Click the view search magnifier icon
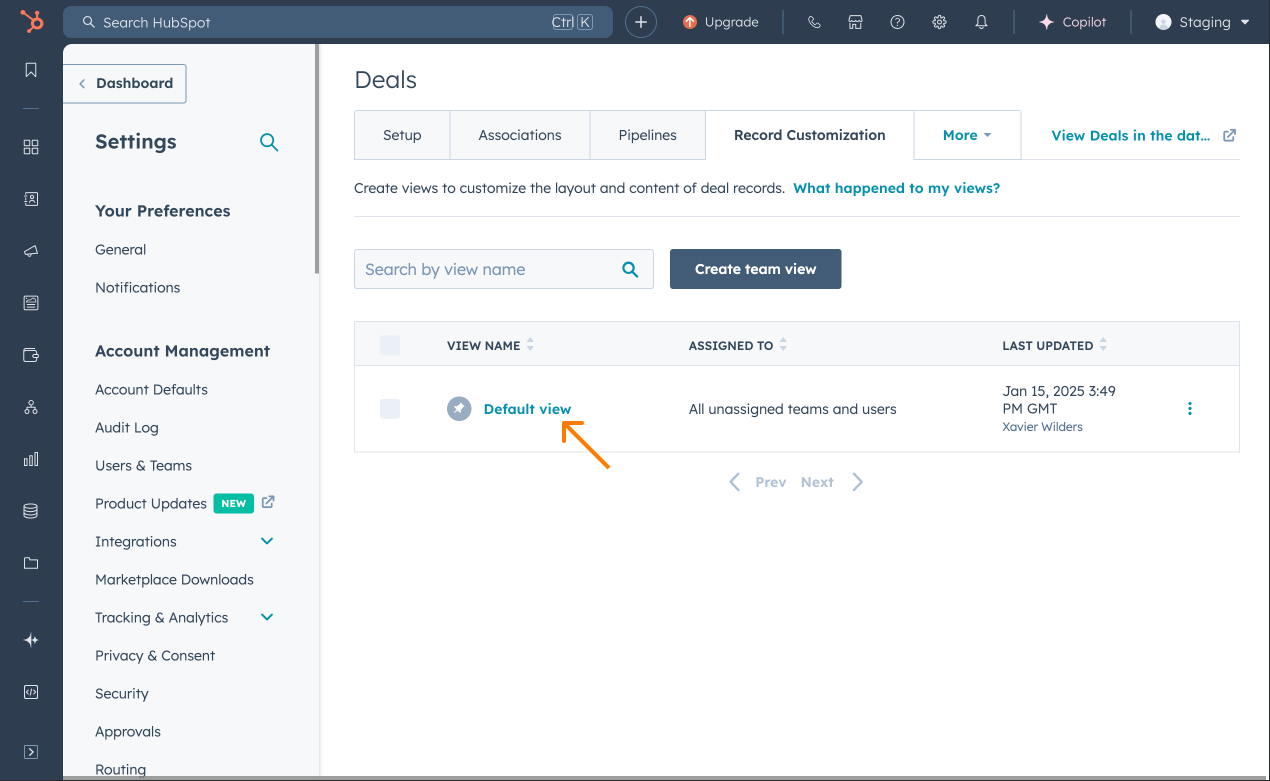This screenshot has height=781, width=1270. point(630,269)
